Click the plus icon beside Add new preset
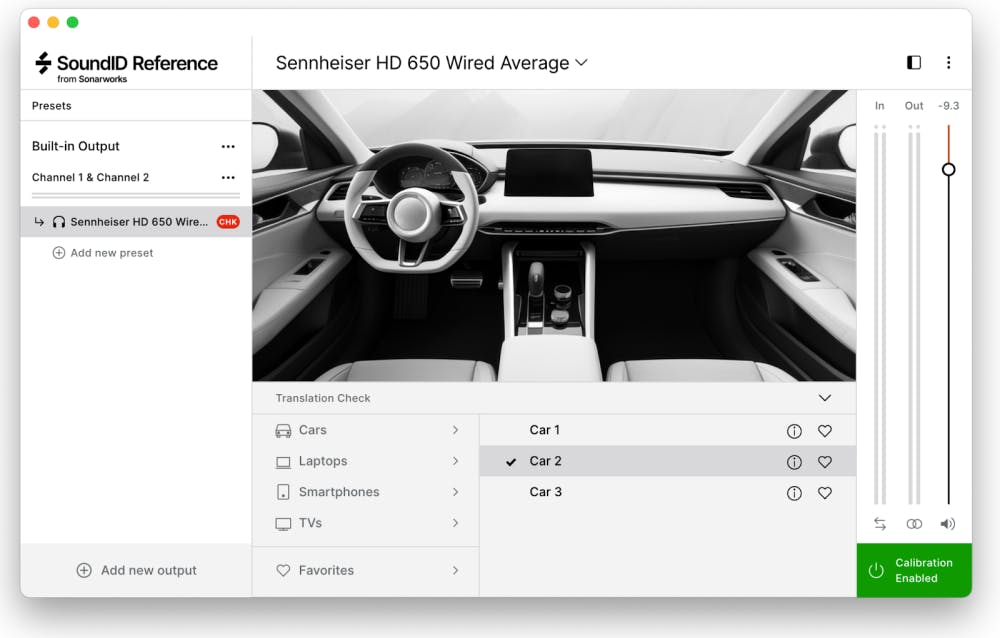The width and height of the screenshot is (1000, 638). (x=59, y=253)
